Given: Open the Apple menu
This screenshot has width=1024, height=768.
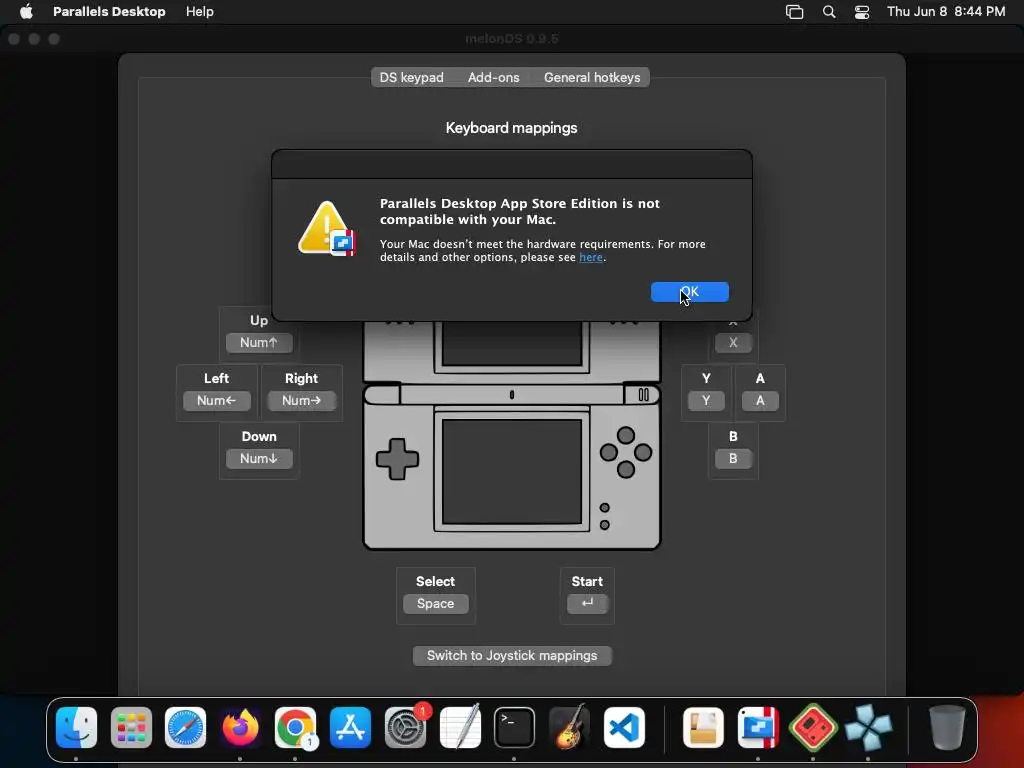Looking at the screenshot, I should tap(26, 12).
